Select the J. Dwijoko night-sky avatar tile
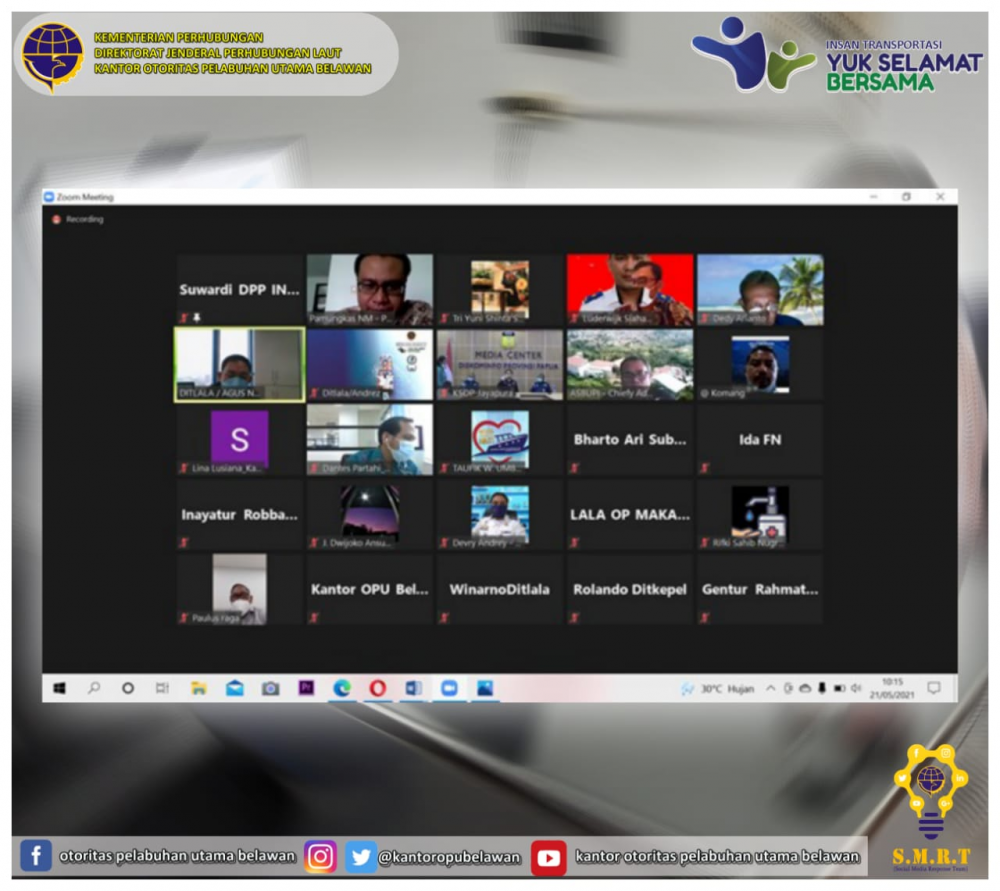This screenshot has width=1000, height=891. [x=370, y=514]
